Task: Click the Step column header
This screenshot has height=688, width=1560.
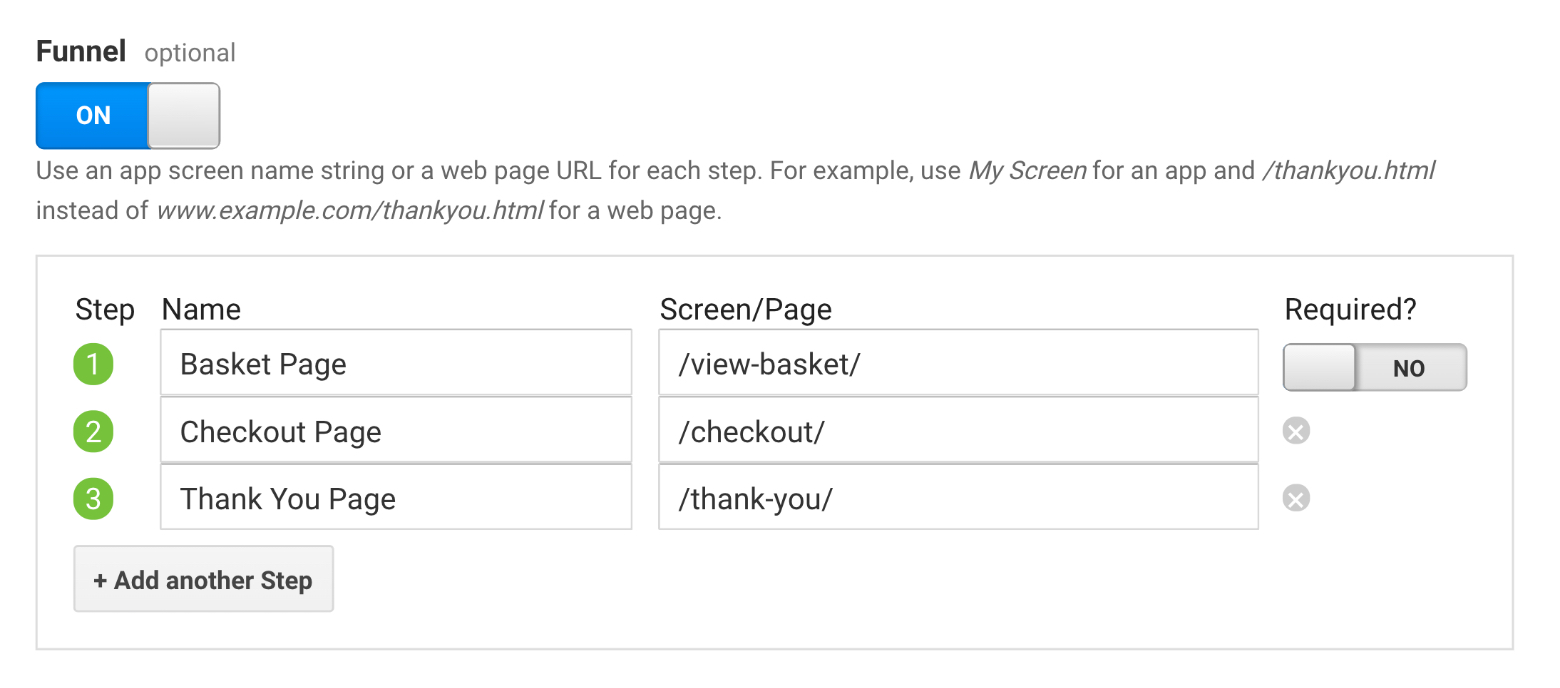Action: coord(105,310)
